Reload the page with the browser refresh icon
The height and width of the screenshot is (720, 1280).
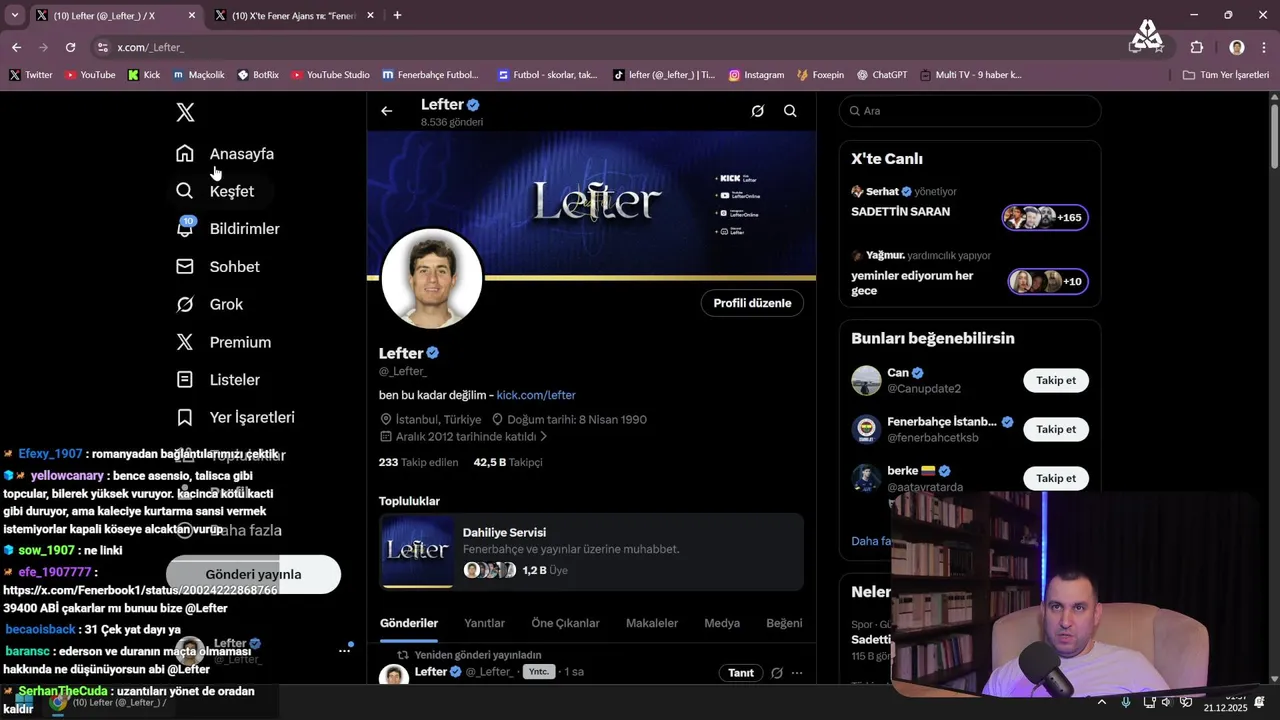tap(70, 47)
